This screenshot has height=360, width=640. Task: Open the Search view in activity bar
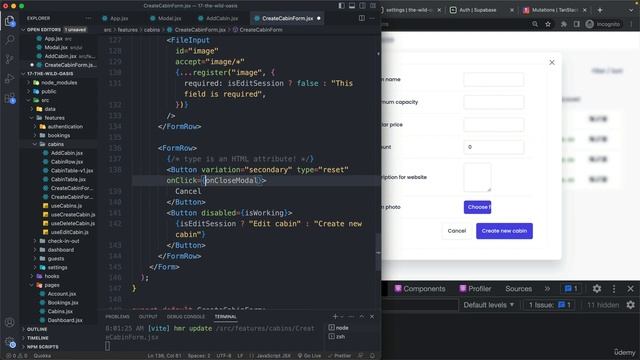coord(9,40)
